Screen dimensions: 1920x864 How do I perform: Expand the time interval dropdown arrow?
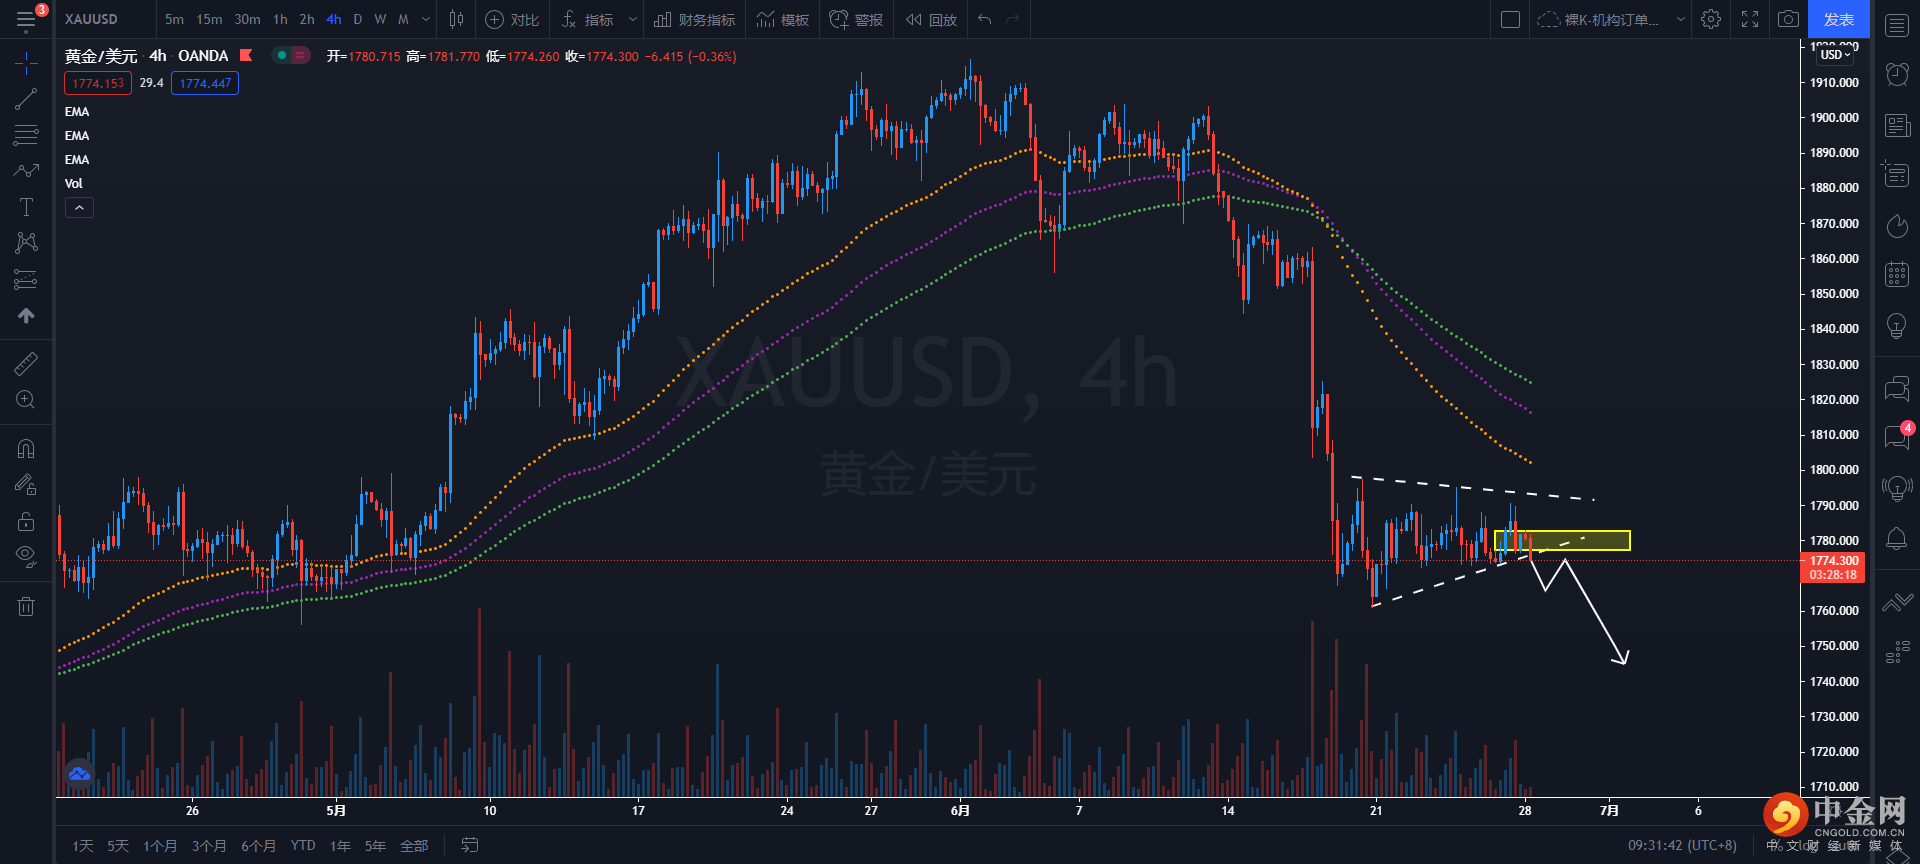point(427,19)
